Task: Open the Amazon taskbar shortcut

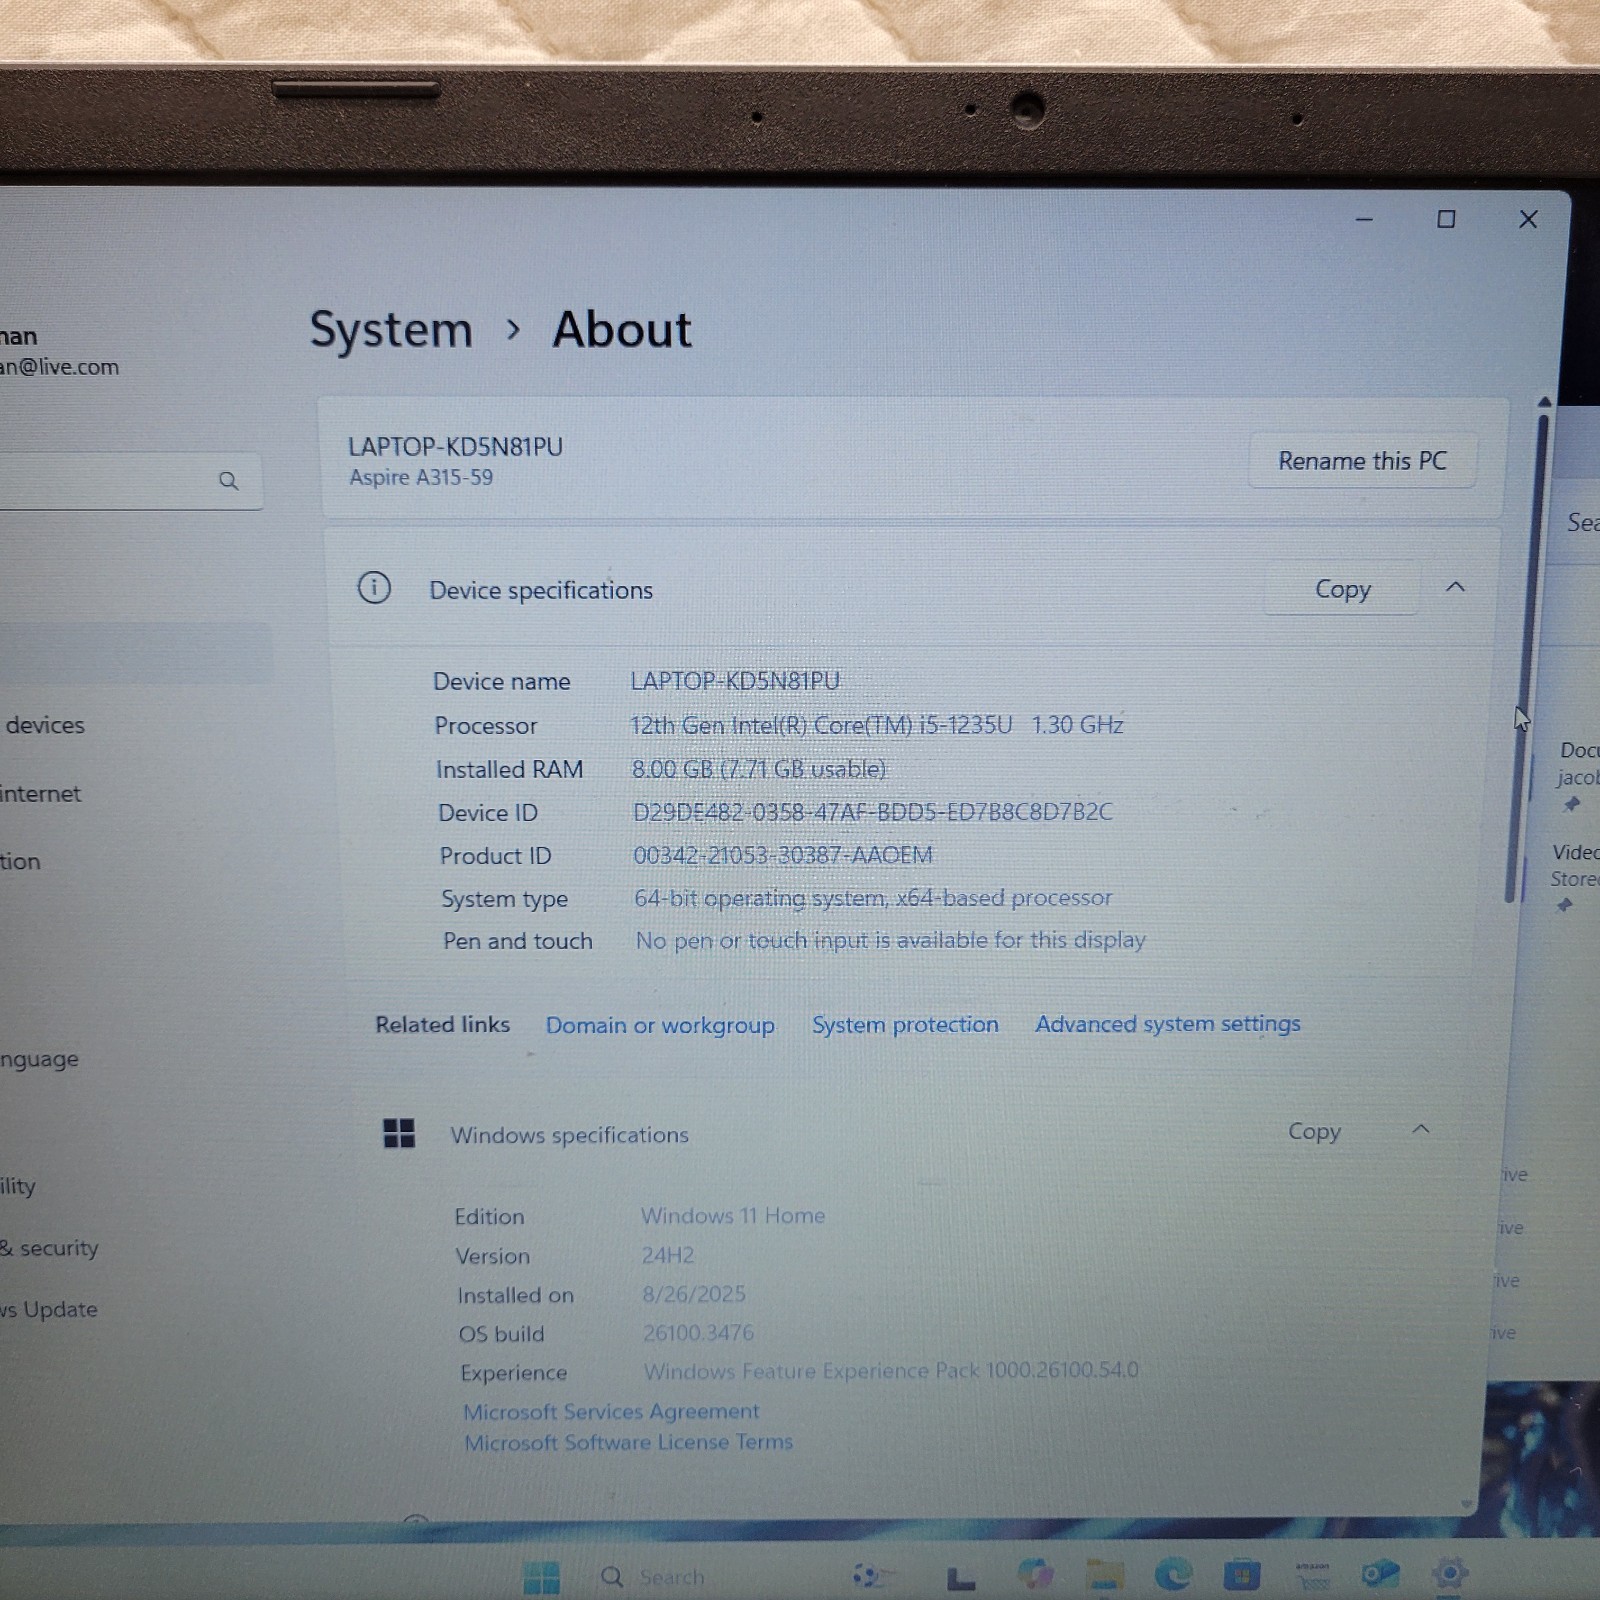Action: tap(1312, 1575)
